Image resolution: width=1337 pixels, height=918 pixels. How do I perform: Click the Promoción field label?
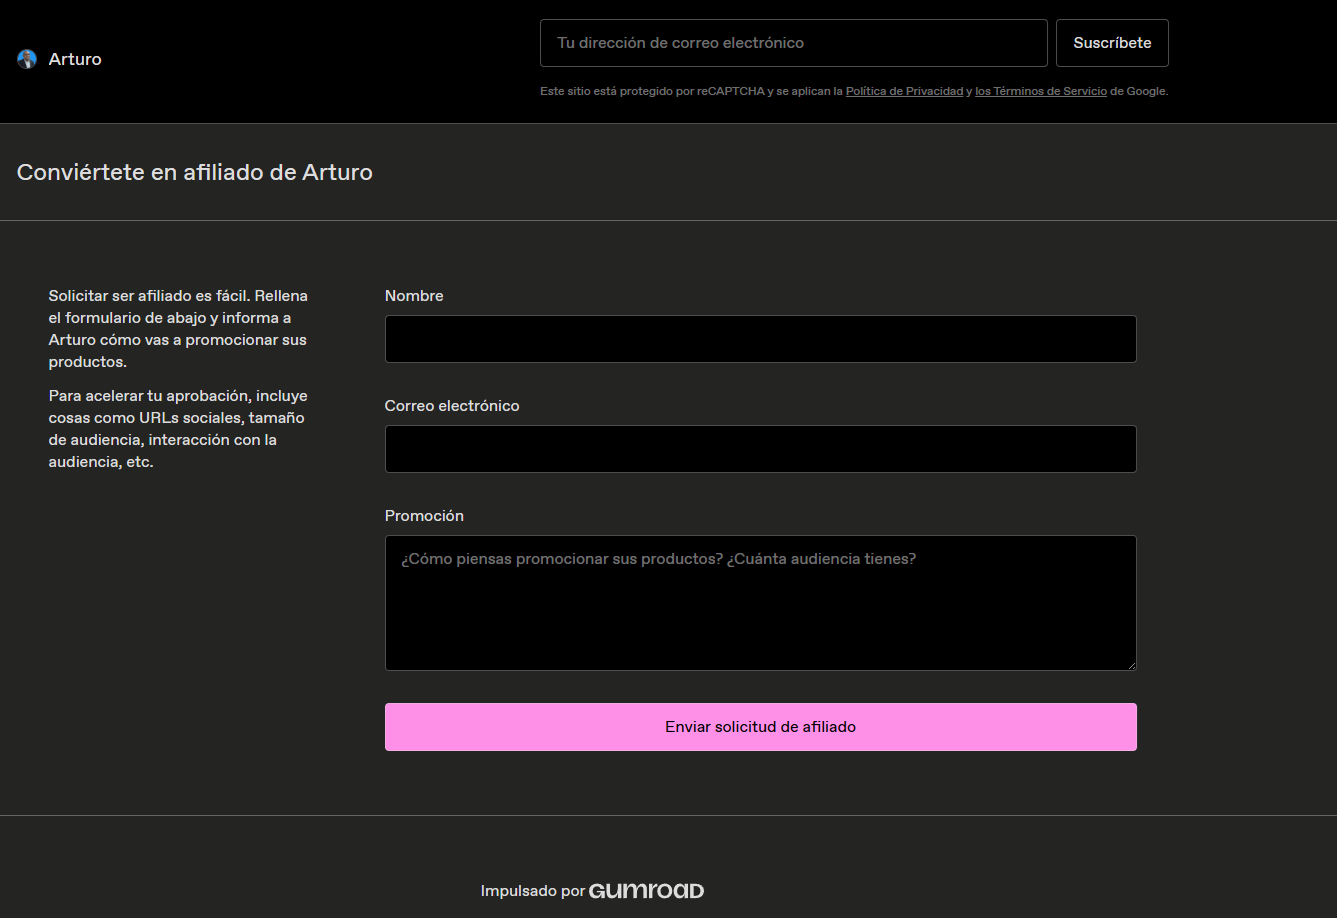[424, 516]
